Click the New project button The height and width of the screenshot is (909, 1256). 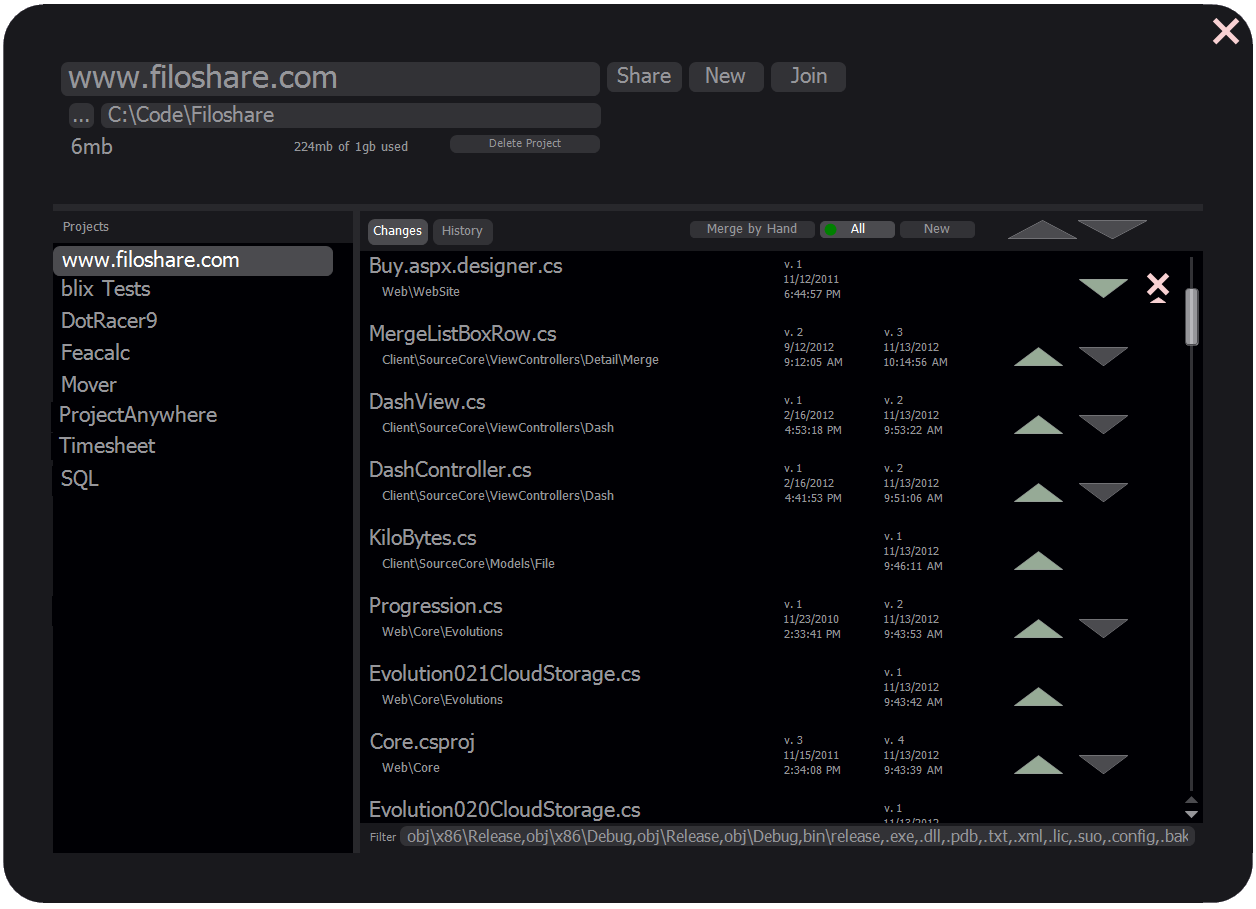pos(726,76)
